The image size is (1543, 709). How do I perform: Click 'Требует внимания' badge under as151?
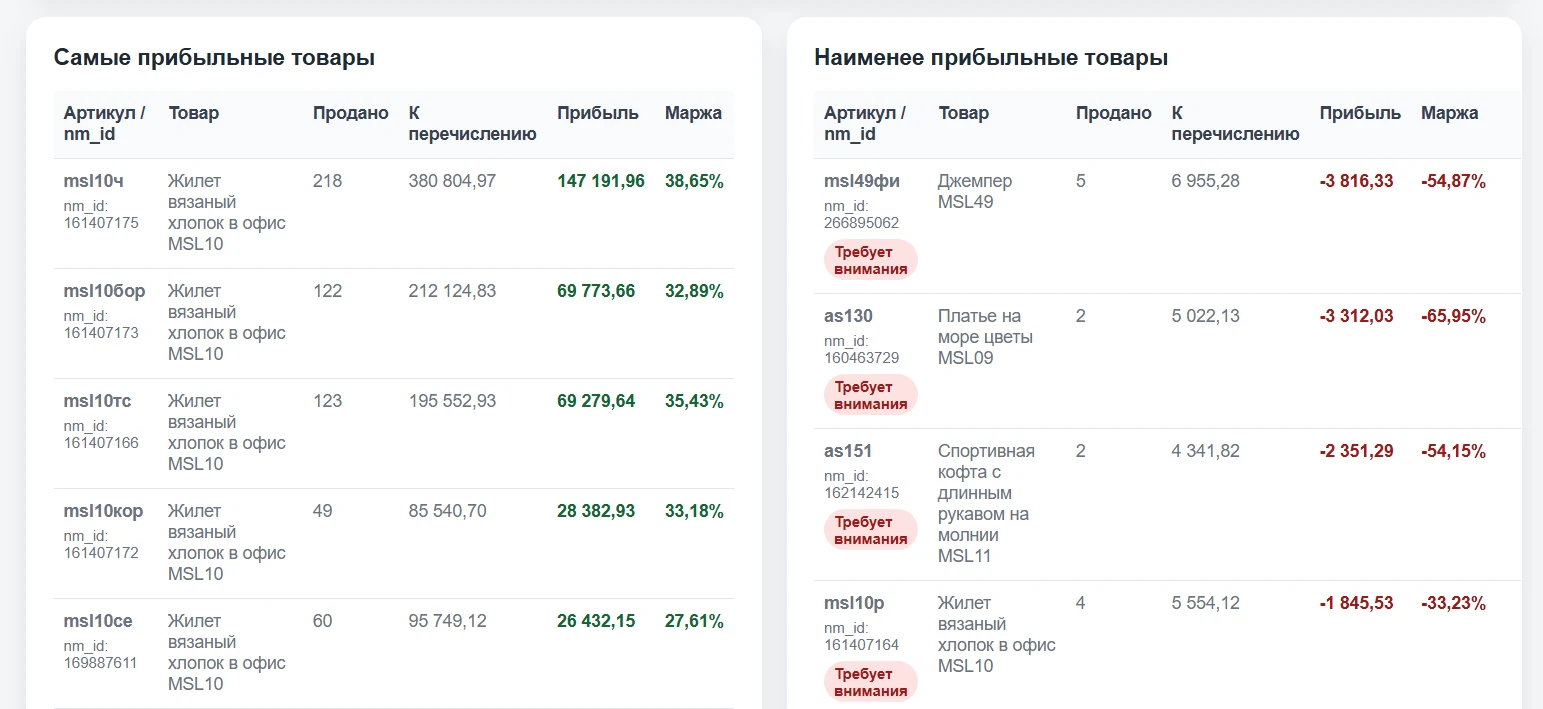(871, 530)
